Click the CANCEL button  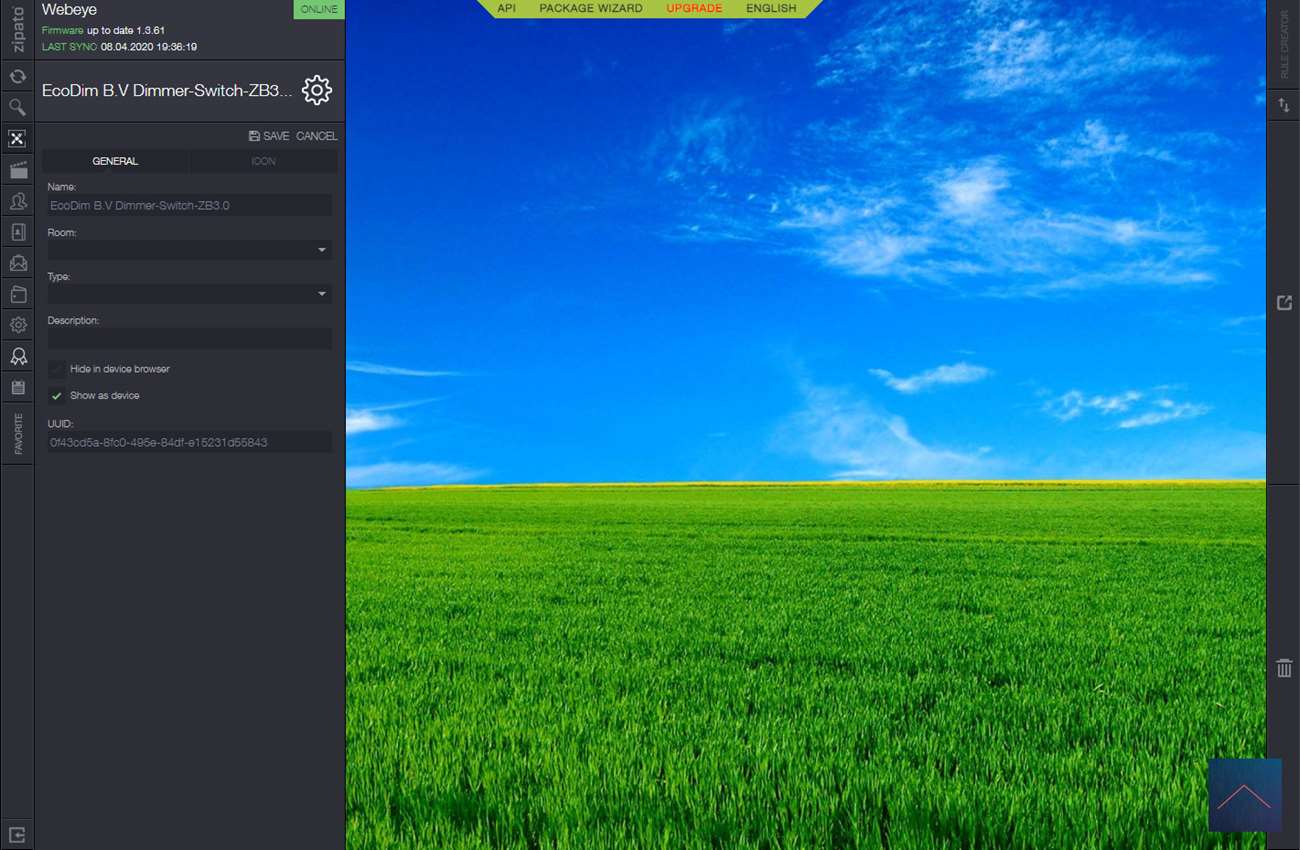click(316, 136)
